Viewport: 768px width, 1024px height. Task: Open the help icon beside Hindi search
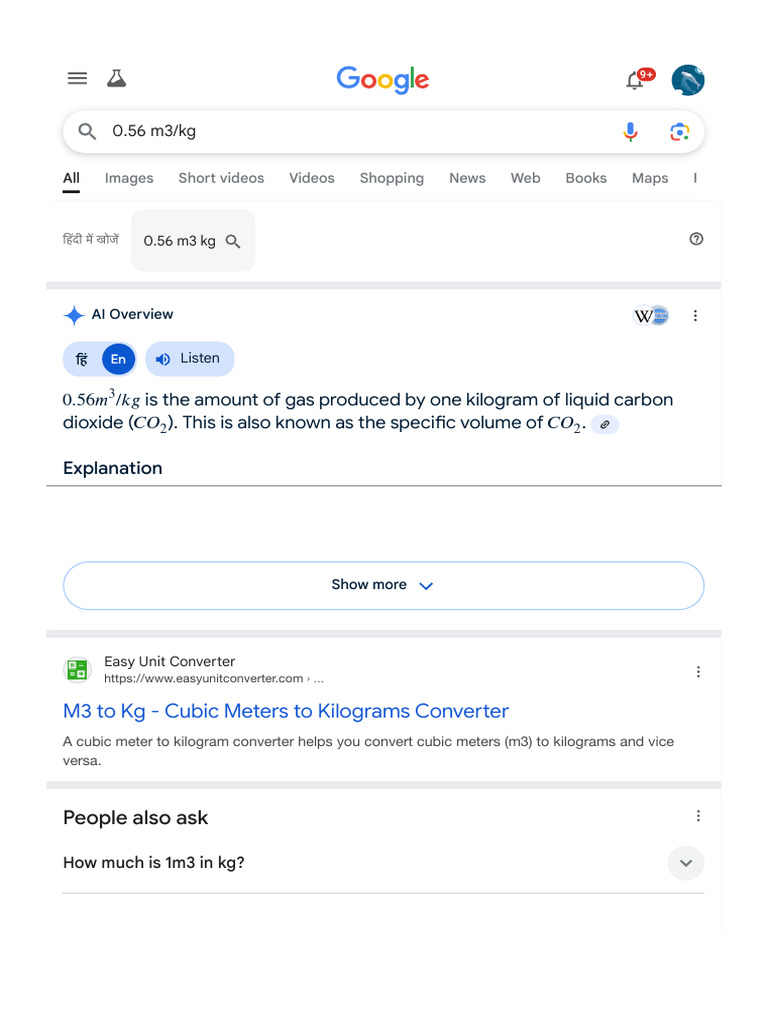point(696,239)
